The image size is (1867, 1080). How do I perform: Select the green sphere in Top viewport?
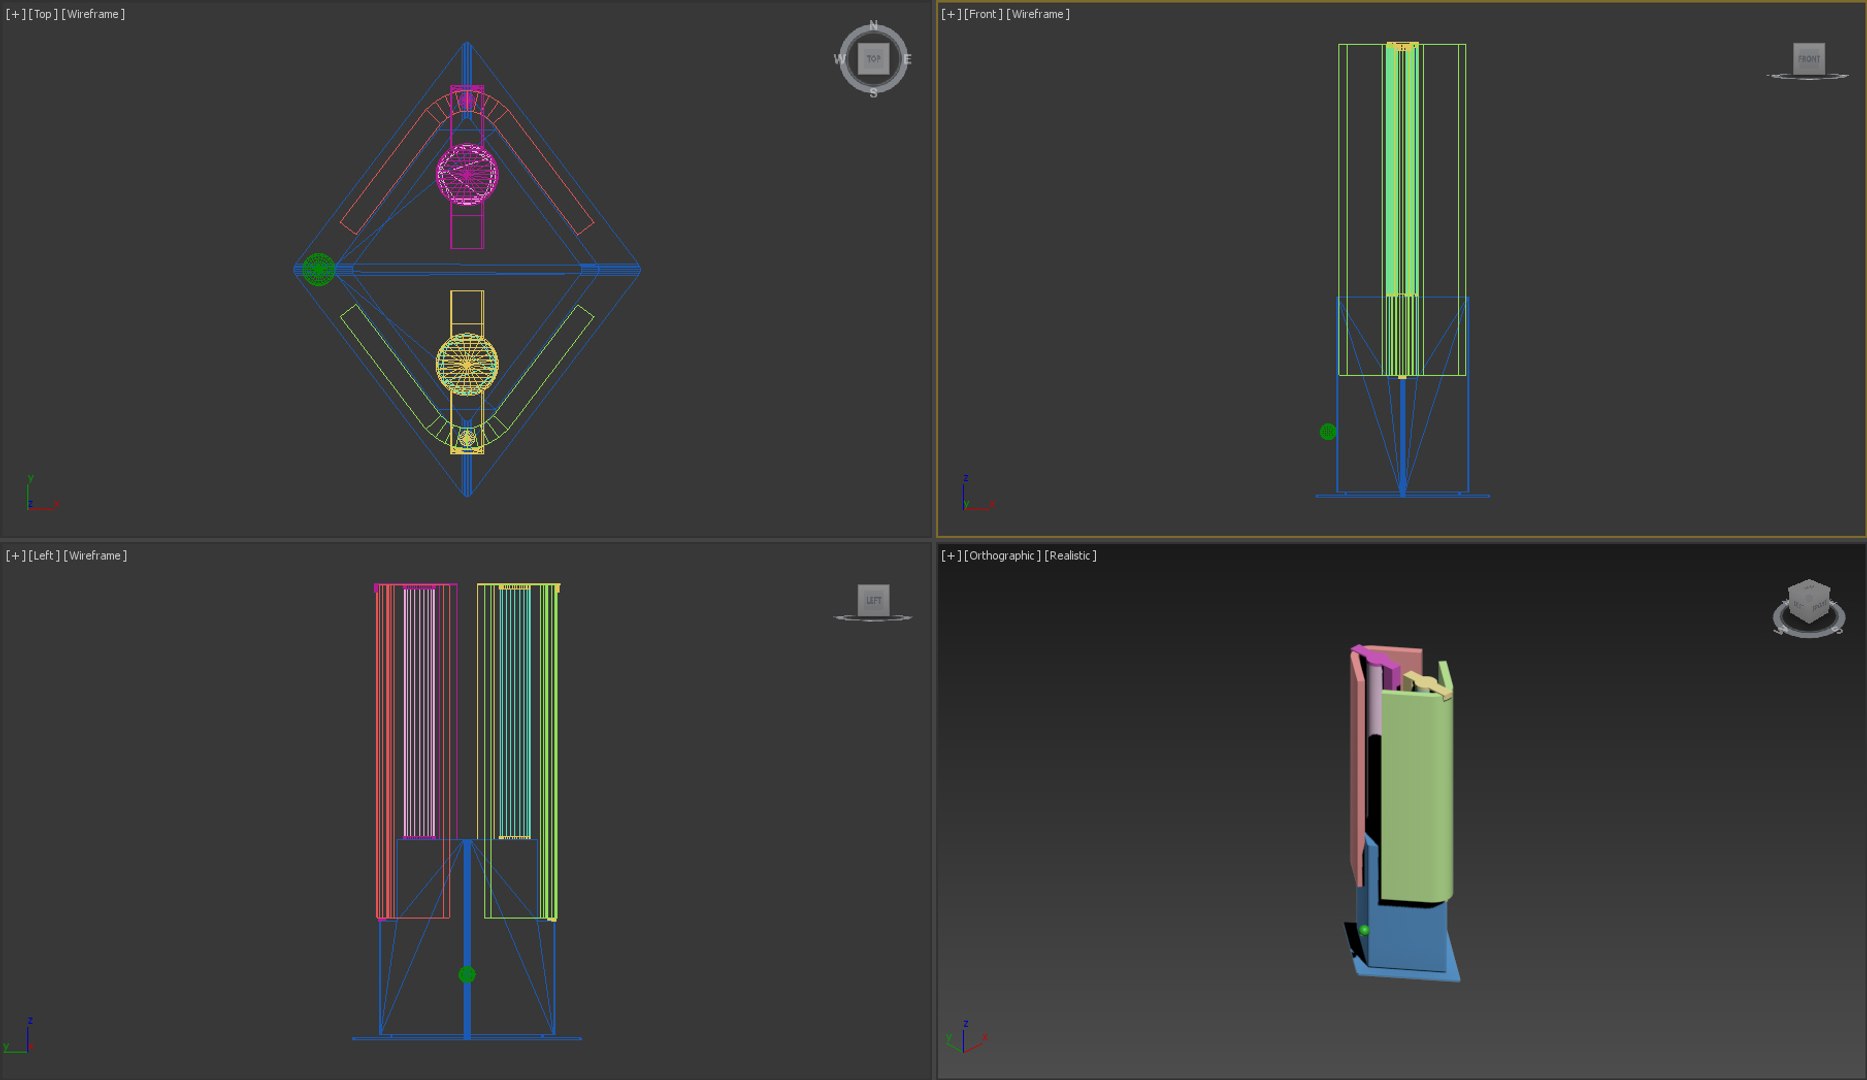[x=318, y=269]
